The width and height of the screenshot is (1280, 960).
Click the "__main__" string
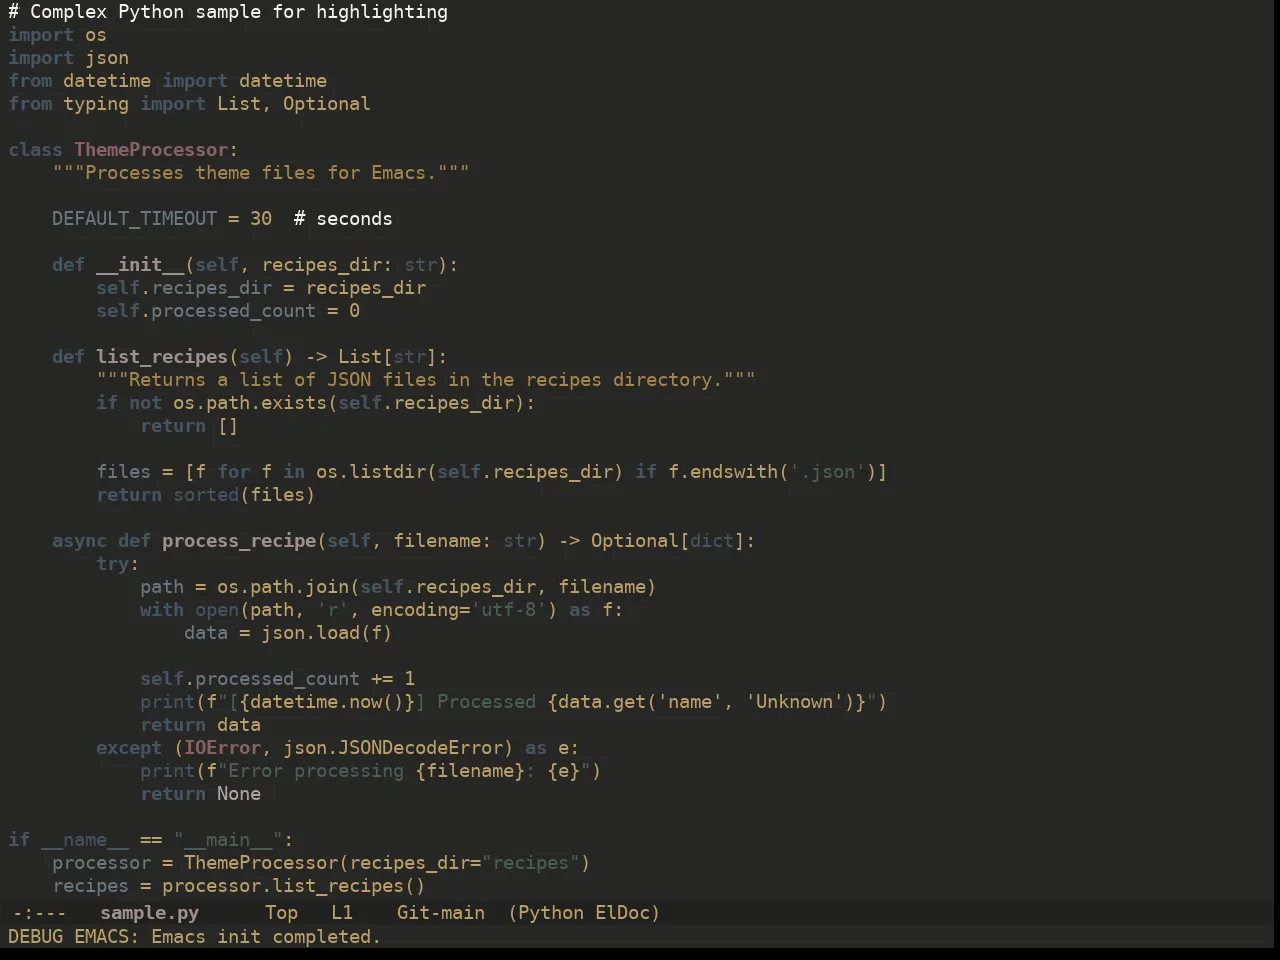[x=228, y=840]
